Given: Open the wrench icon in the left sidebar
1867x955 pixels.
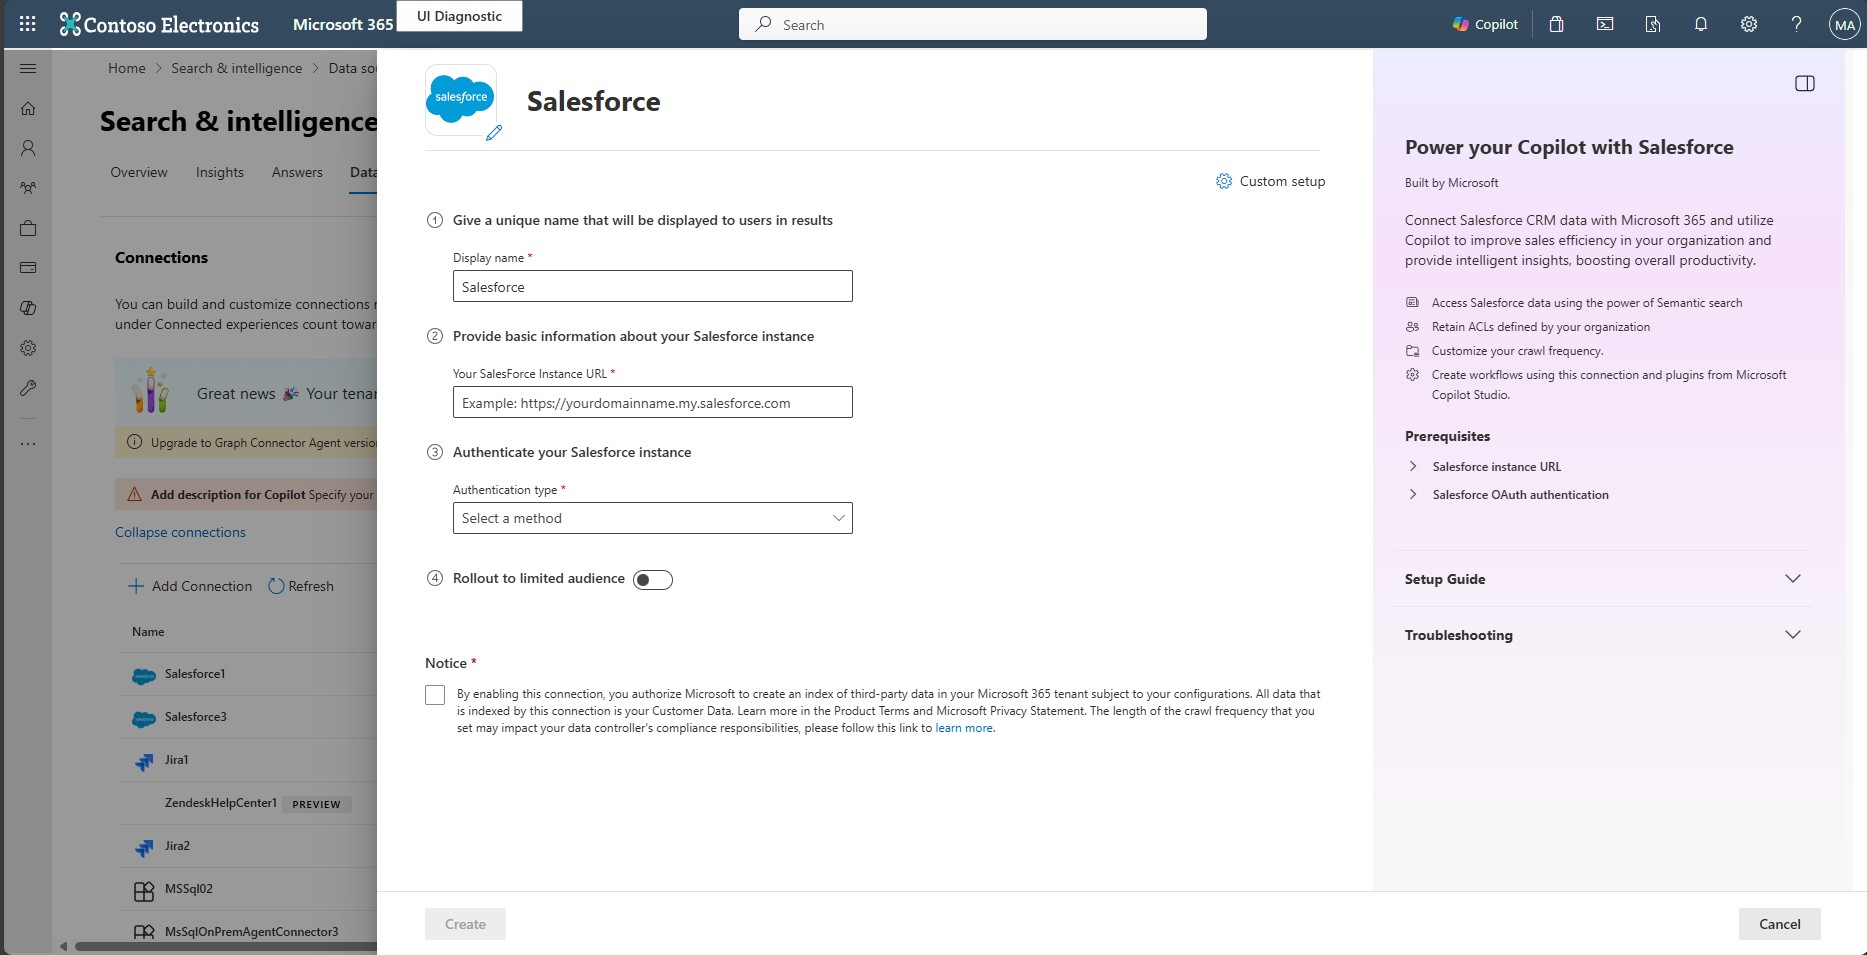Looking at the screenshot, I should (x=27, y=388).
